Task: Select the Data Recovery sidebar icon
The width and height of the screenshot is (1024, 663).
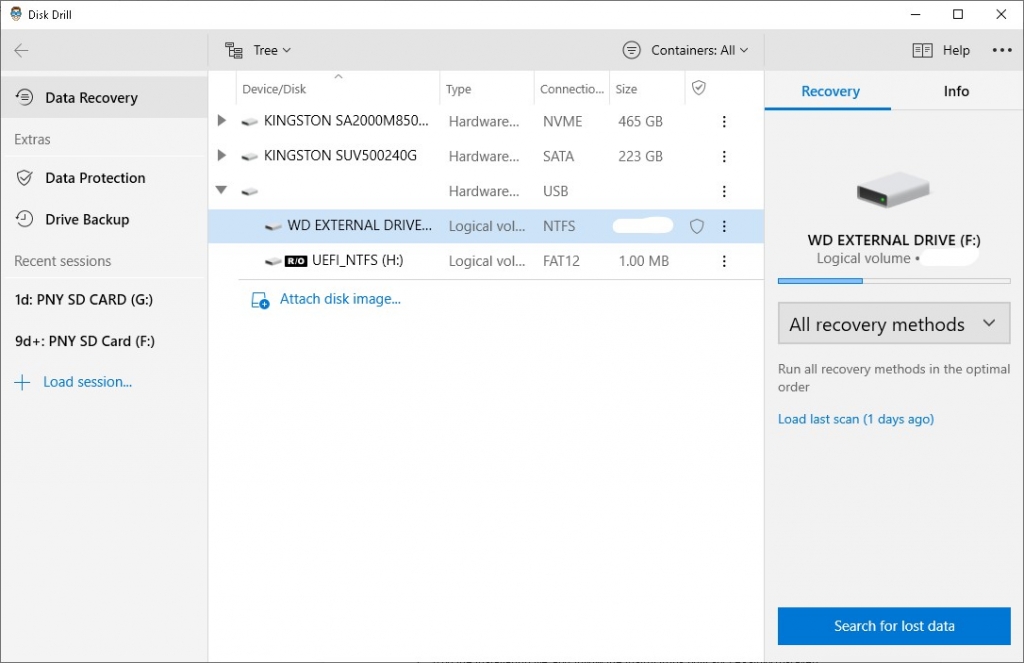Action: tap(23, 97)
